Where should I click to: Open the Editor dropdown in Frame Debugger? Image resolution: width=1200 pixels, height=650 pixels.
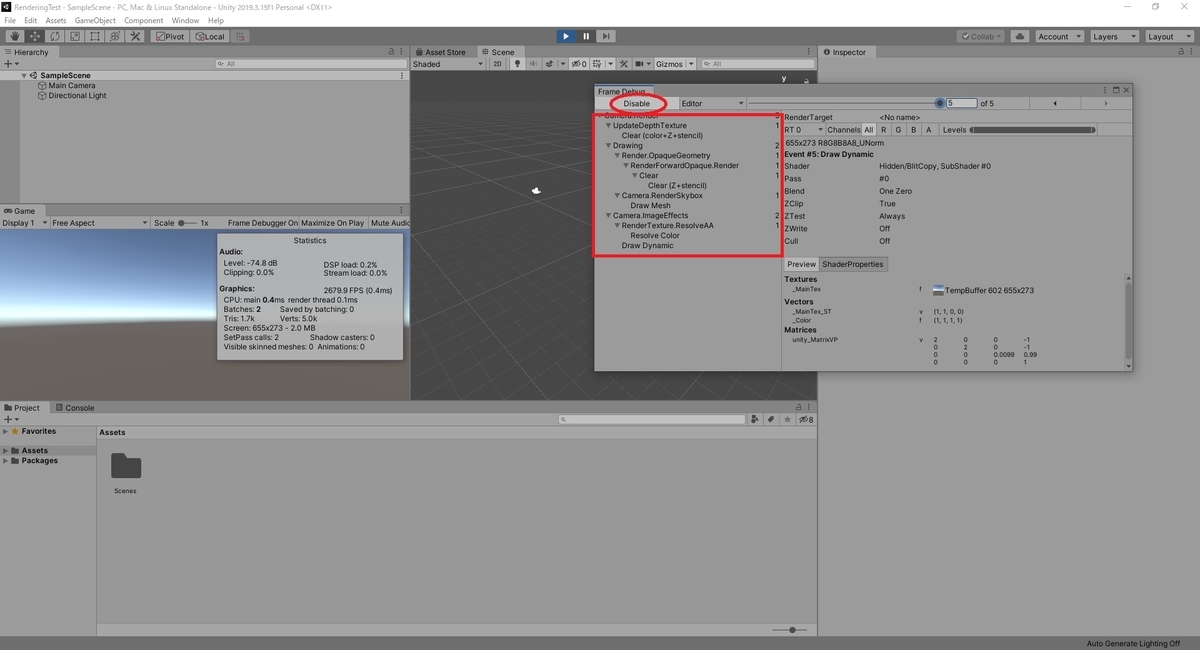coord(711,103)
